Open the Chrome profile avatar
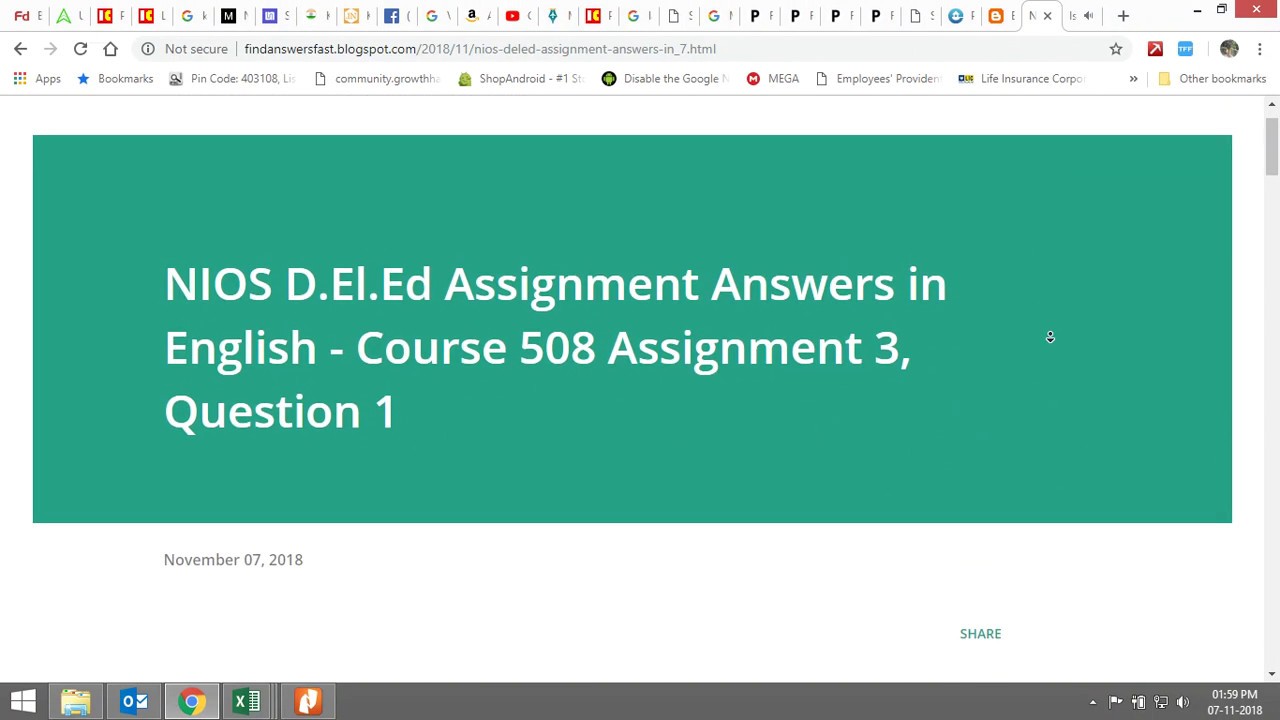Screen dimensions: 1280x720 (x=1229, y=49)
